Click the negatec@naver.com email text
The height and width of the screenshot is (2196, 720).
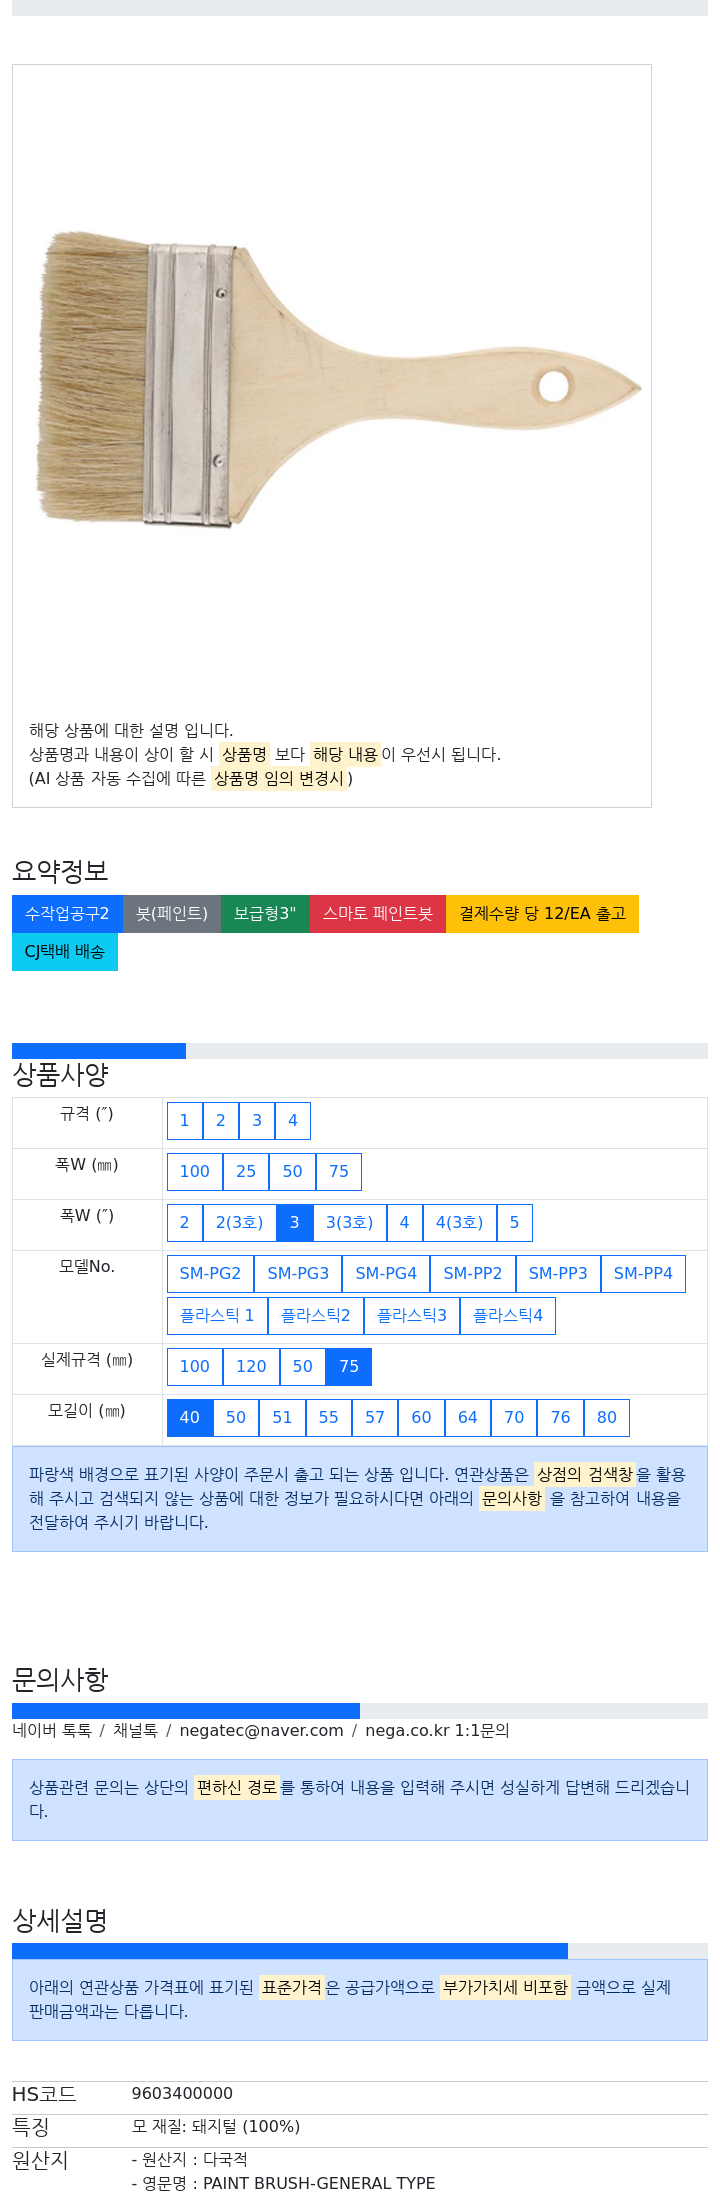coord(262,1731)
